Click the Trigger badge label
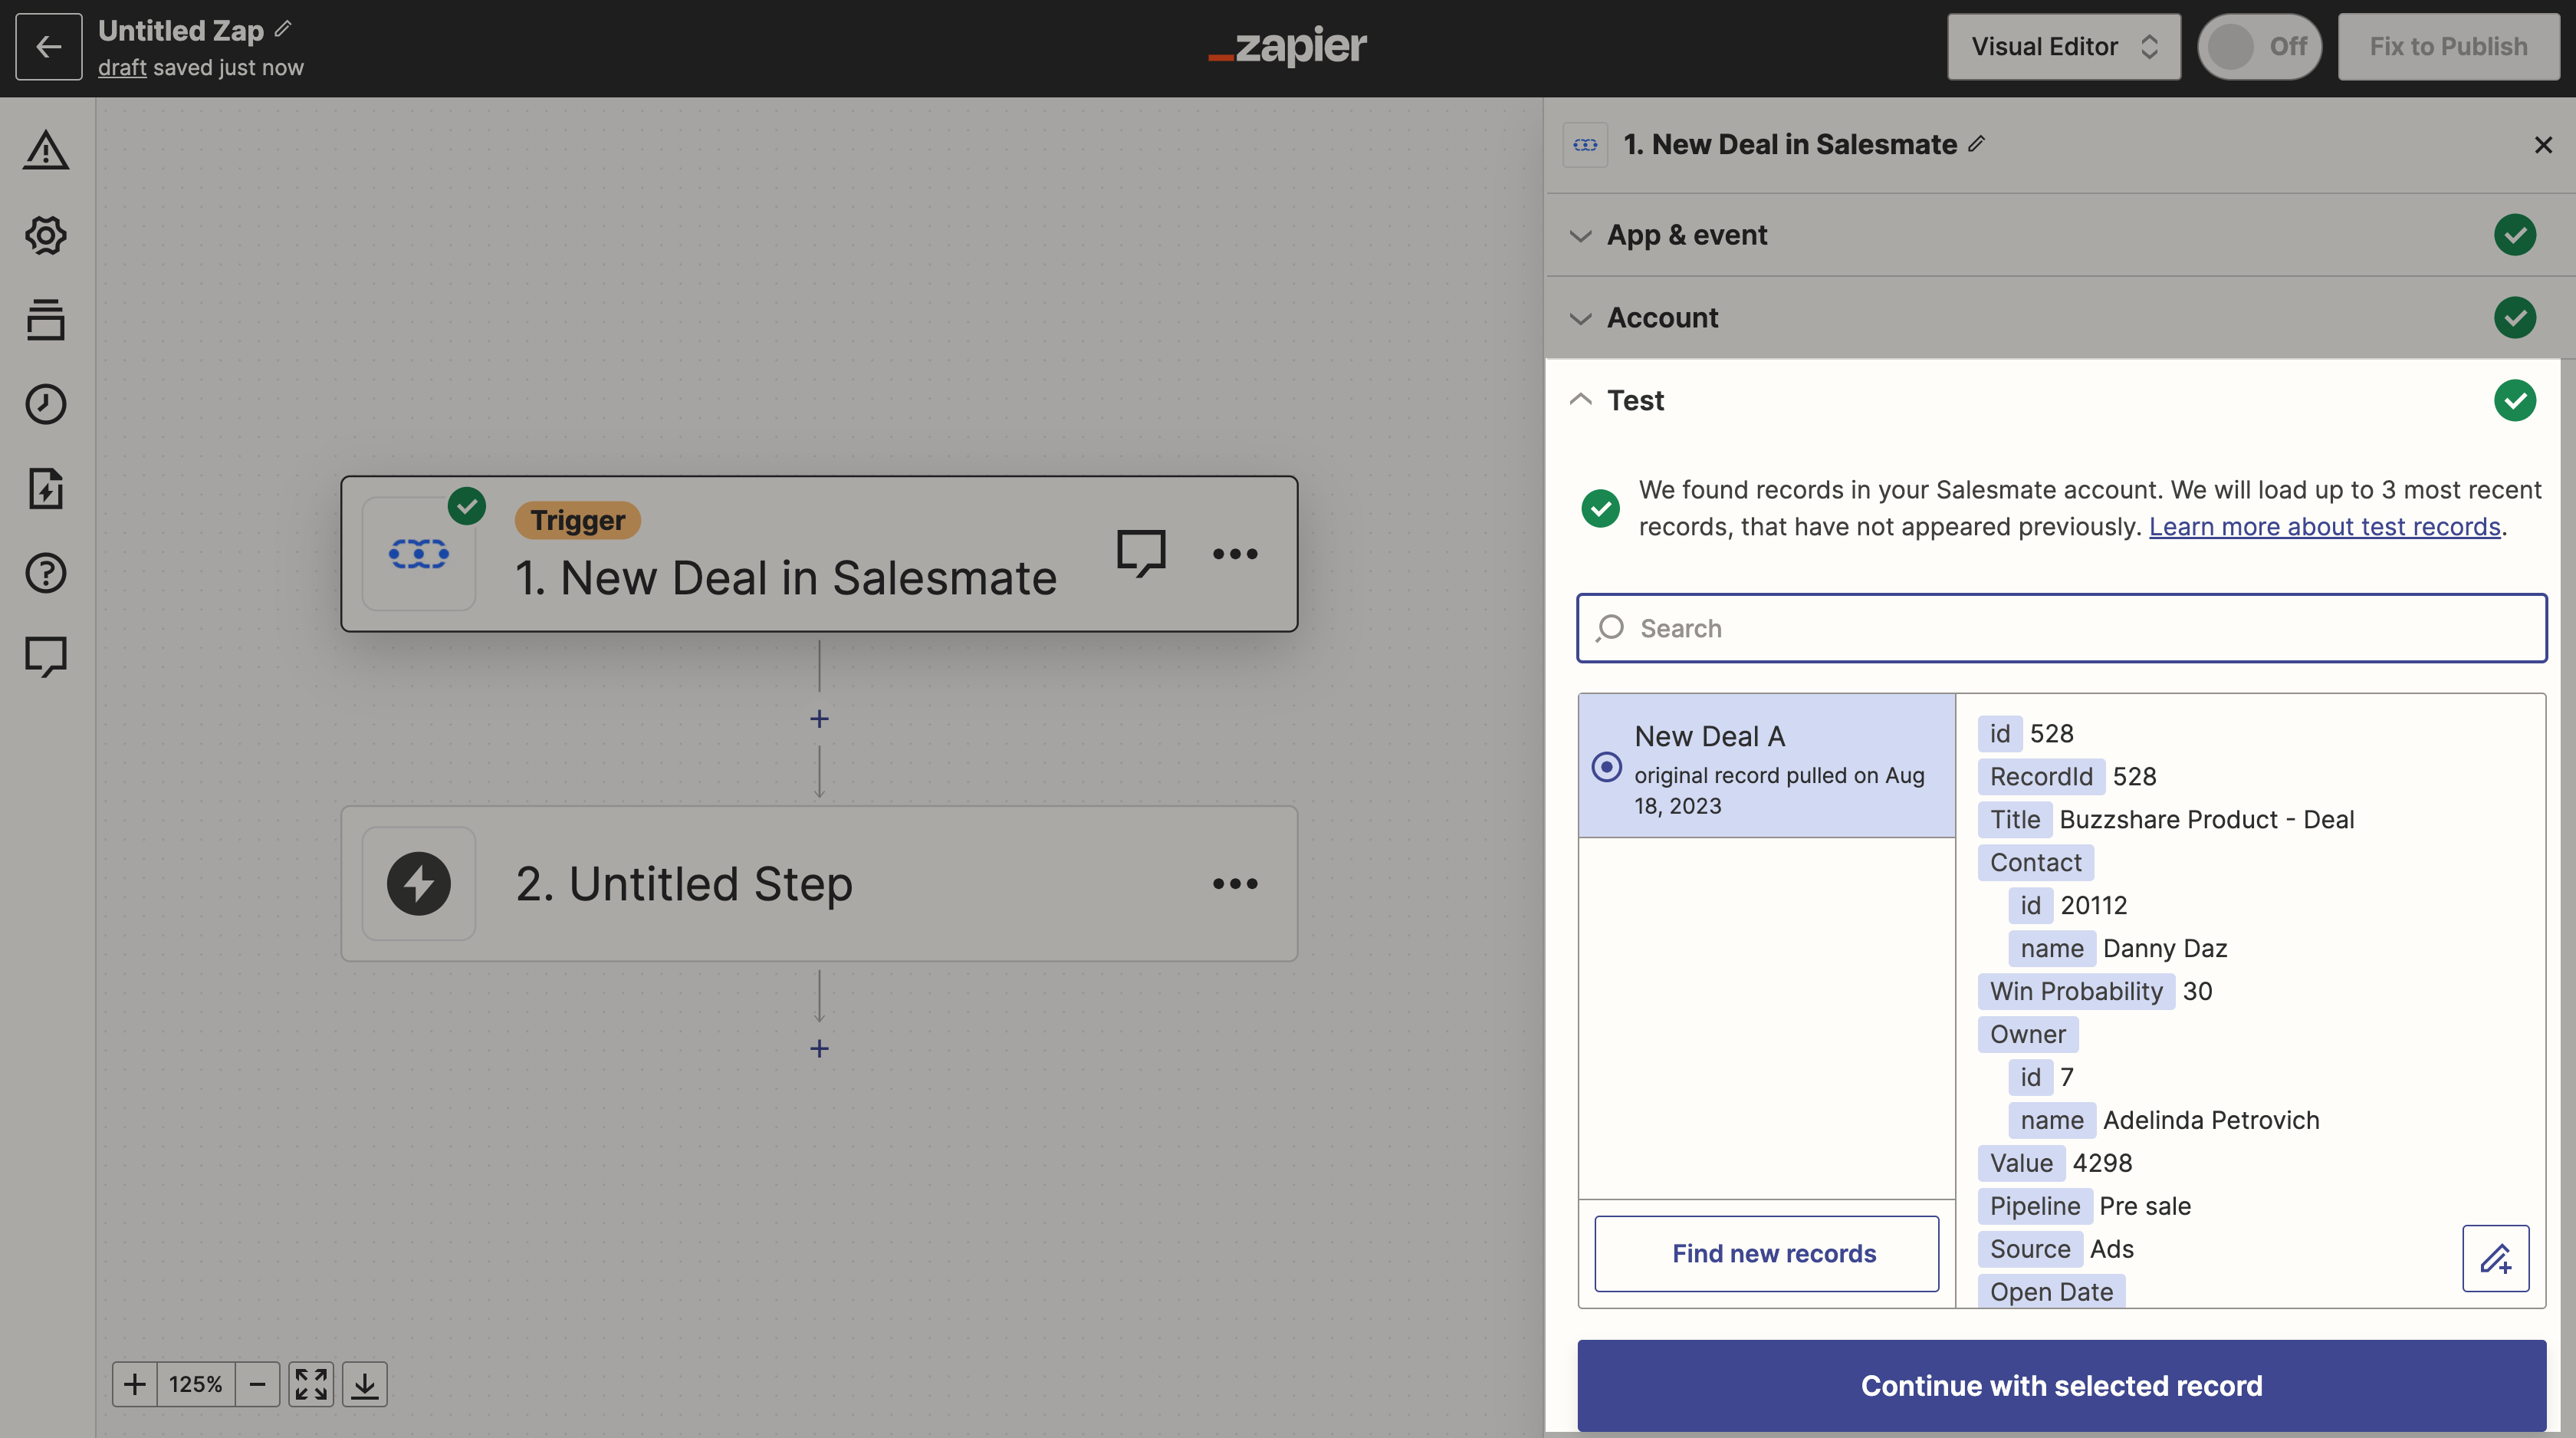The height and width of the screenshot is (1438, 2576). click(x=577, y=520)
